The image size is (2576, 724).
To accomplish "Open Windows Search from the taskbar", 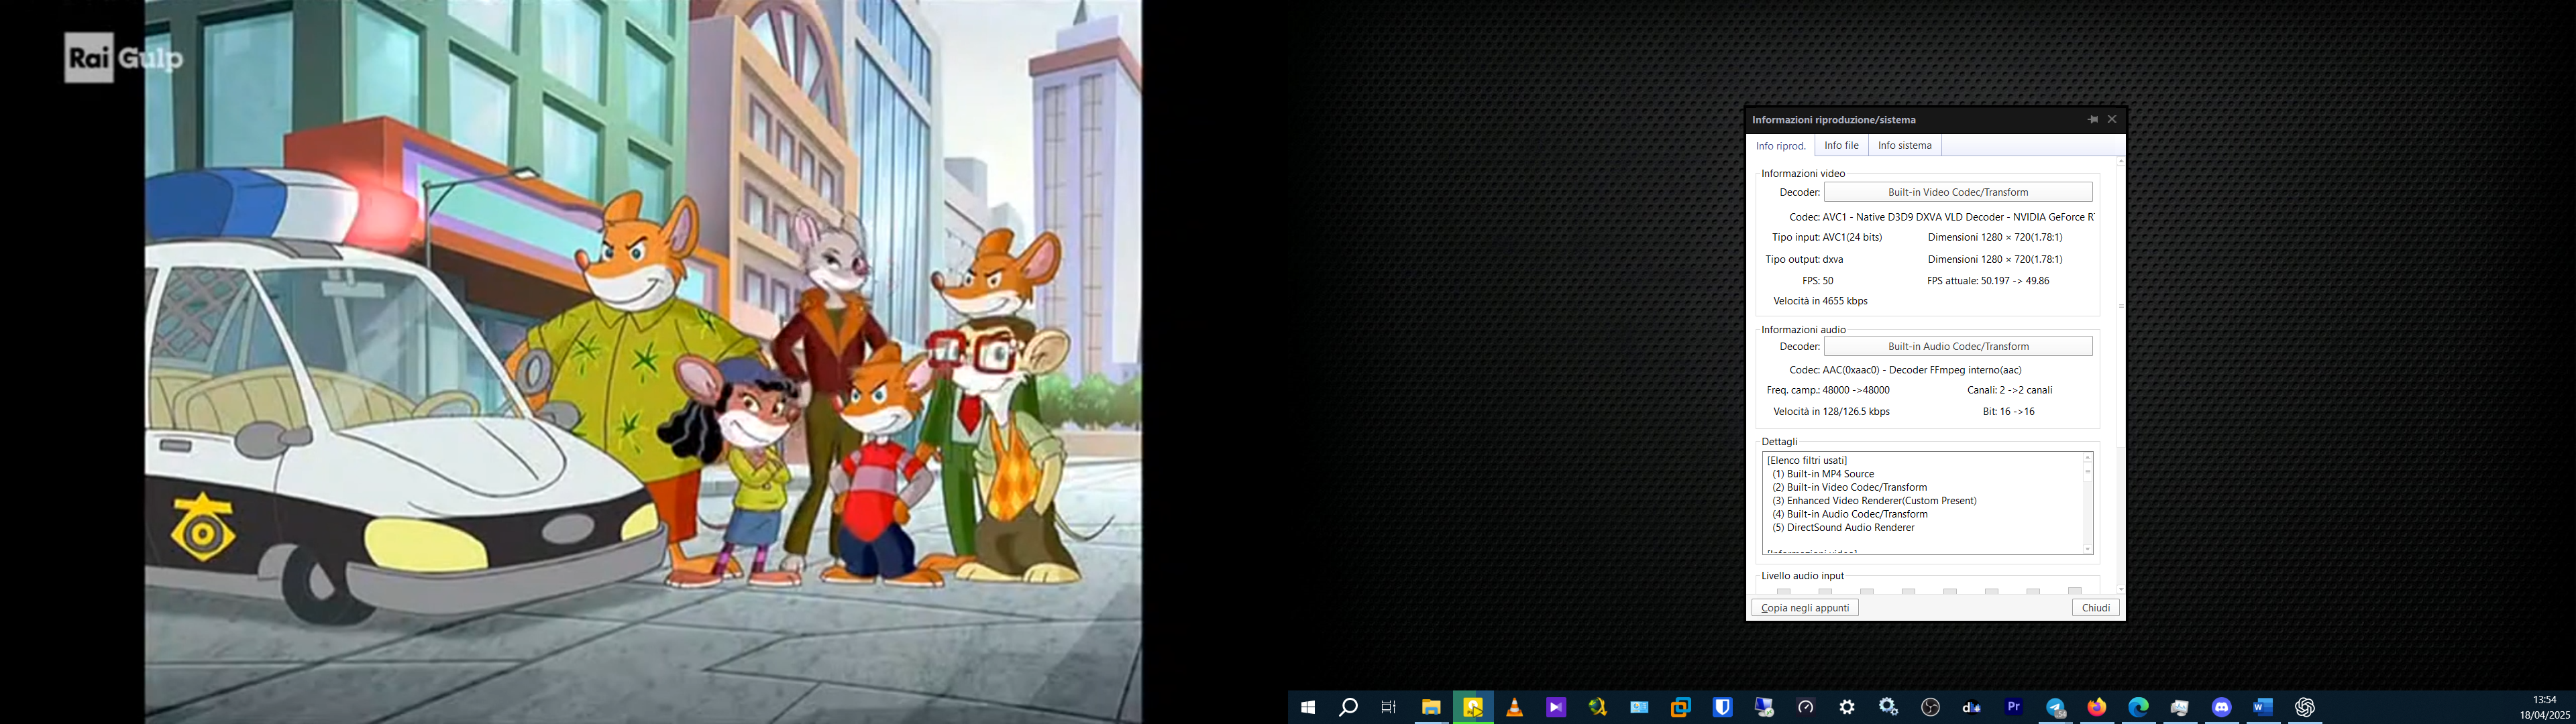I will tap(1348, 707).
